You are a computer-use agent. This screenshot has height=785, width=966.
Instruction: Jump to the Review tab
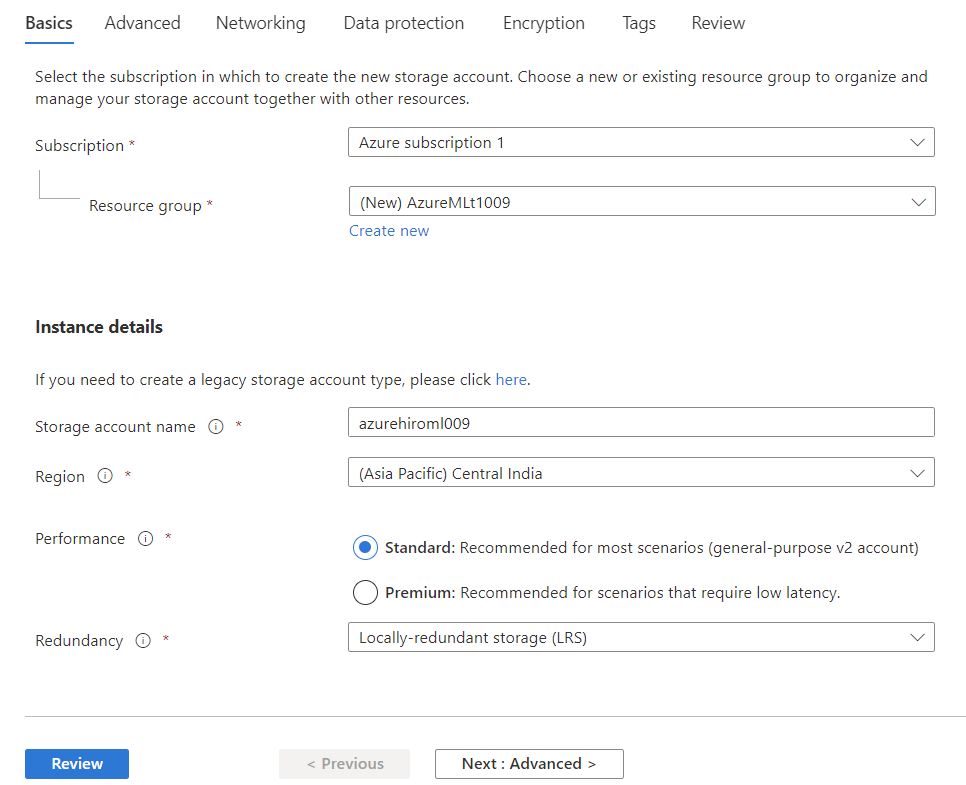click(x=718, y=23)
